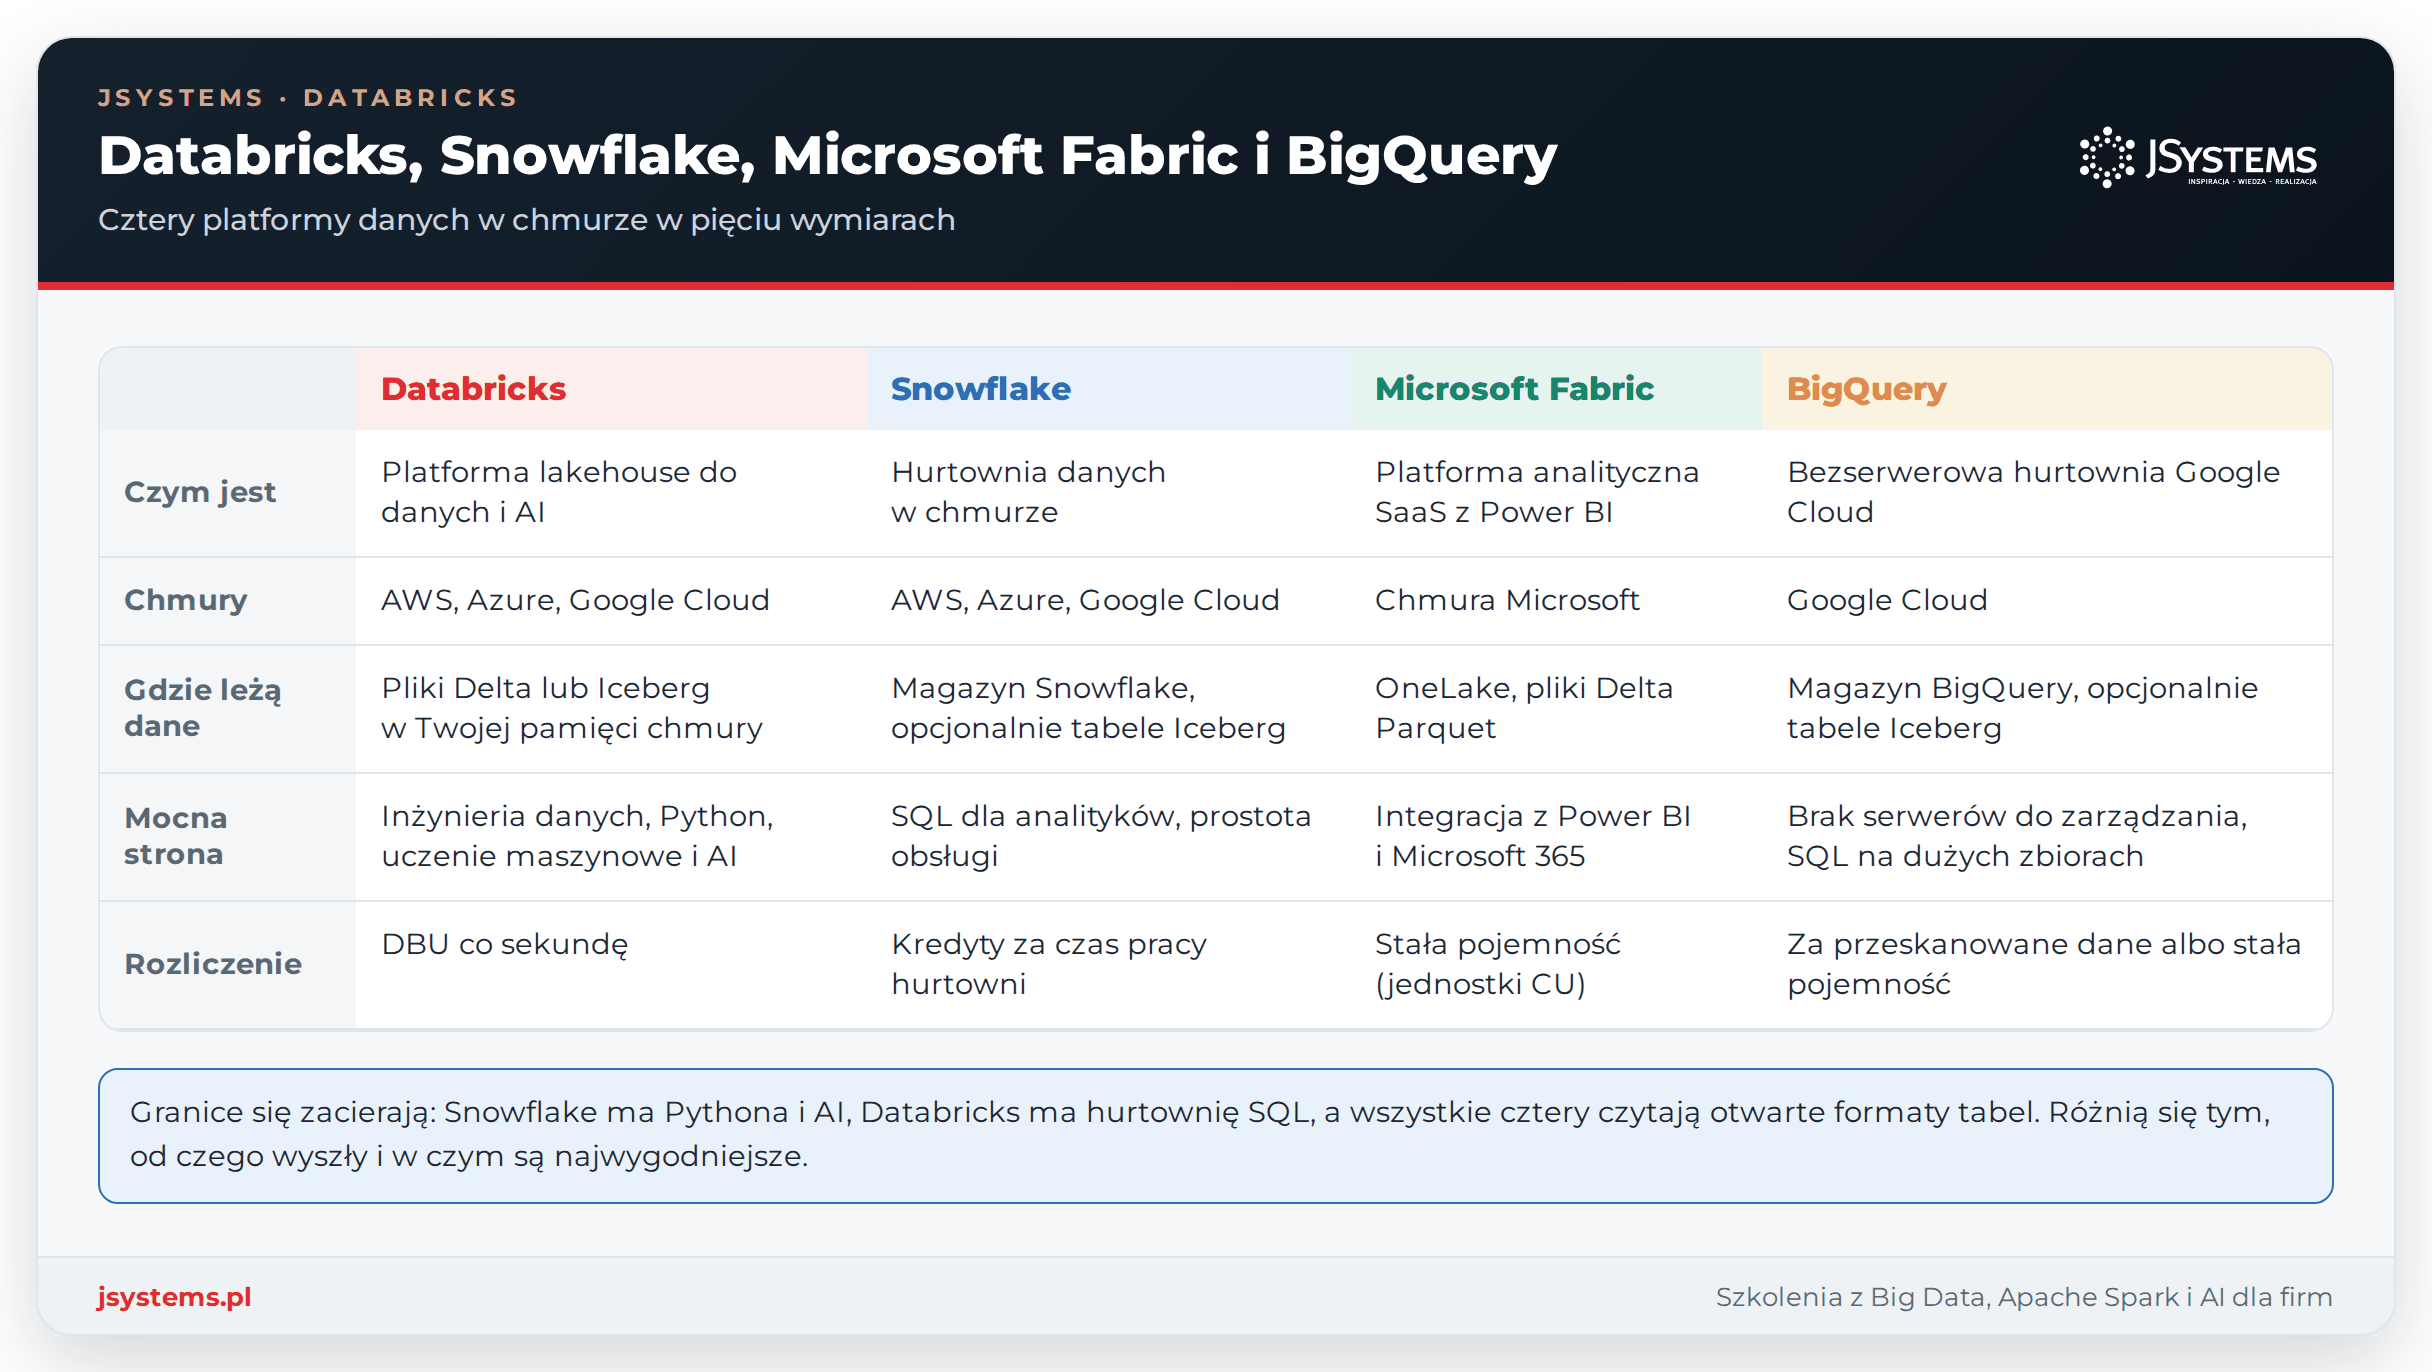Image resolution: width=2432 pixels, height=1372 pixels.
Task: Click the main title 'Databricks, Snowflake, Microsoft Fabric i BigQuery'
Action: tap(828, 156)
